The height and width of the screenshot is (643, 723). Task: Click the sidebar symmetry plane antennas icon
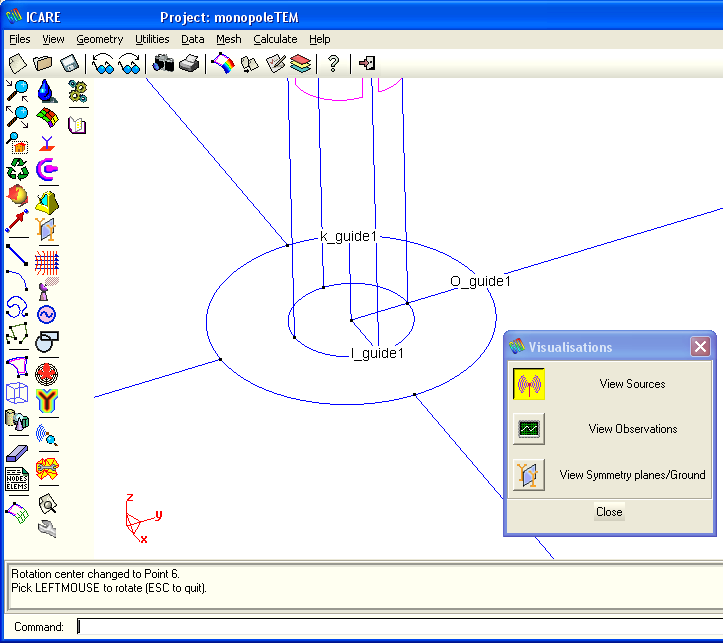(x=47, y=229)
